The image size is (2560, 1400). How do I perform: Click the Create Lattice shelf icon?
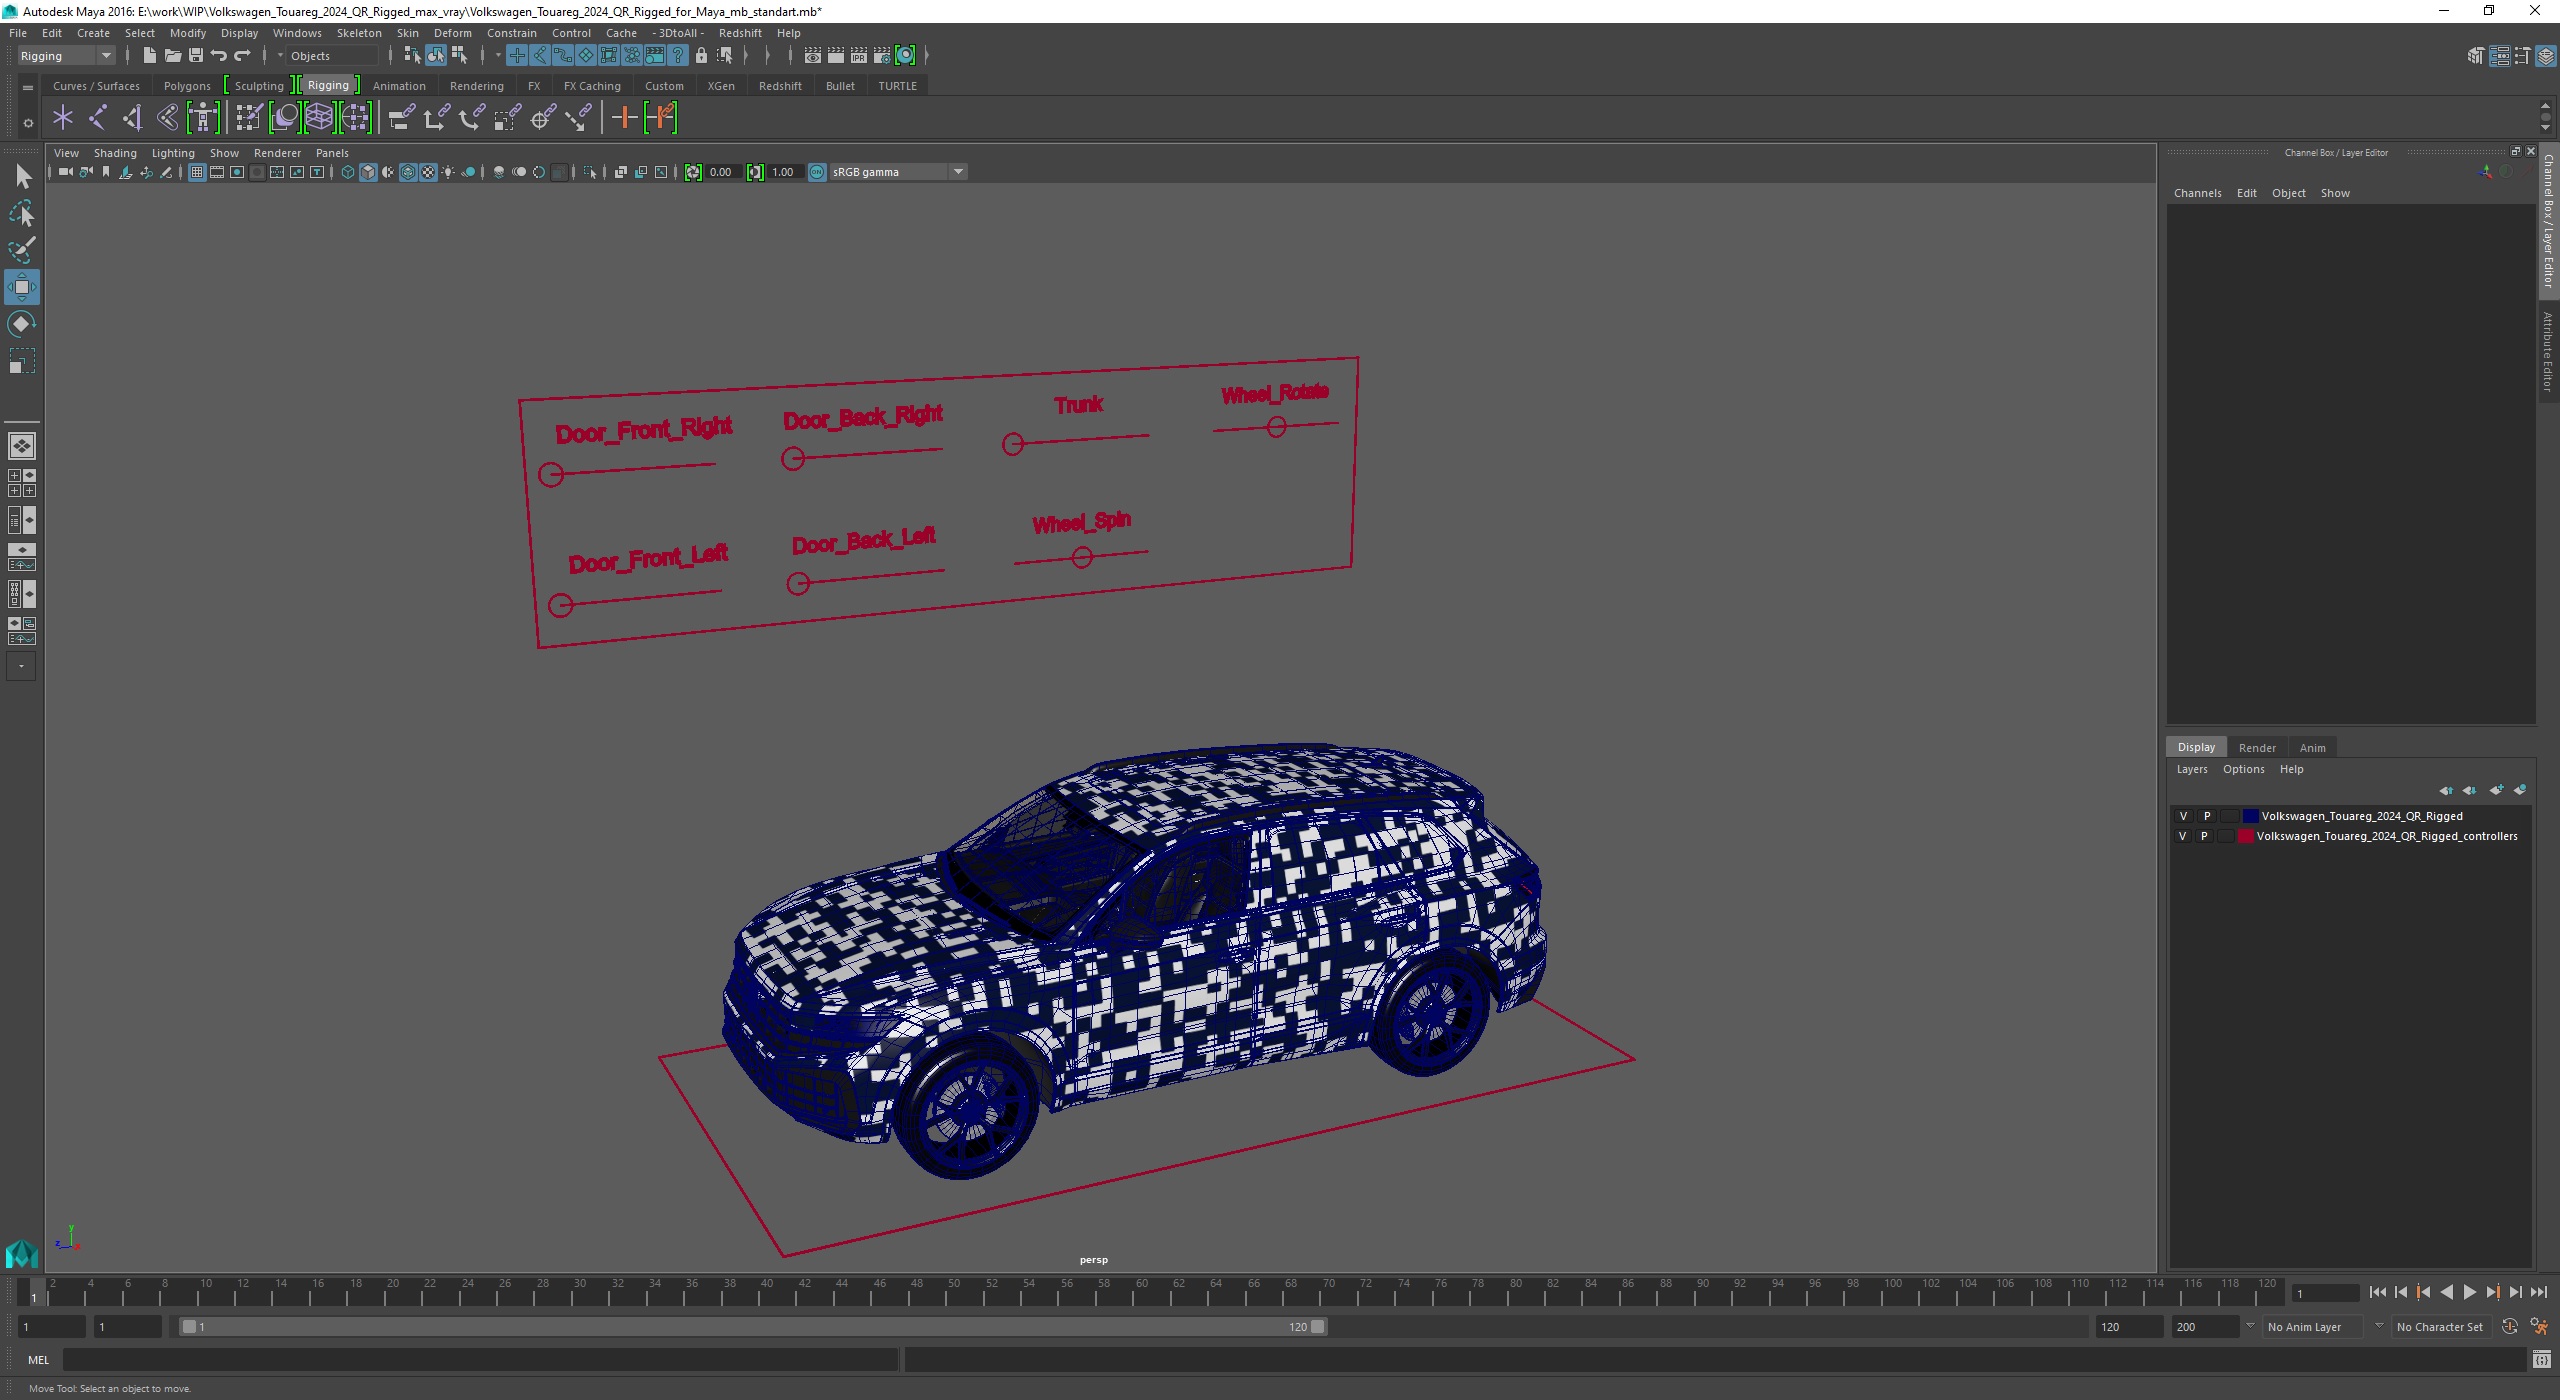(319, 118)
